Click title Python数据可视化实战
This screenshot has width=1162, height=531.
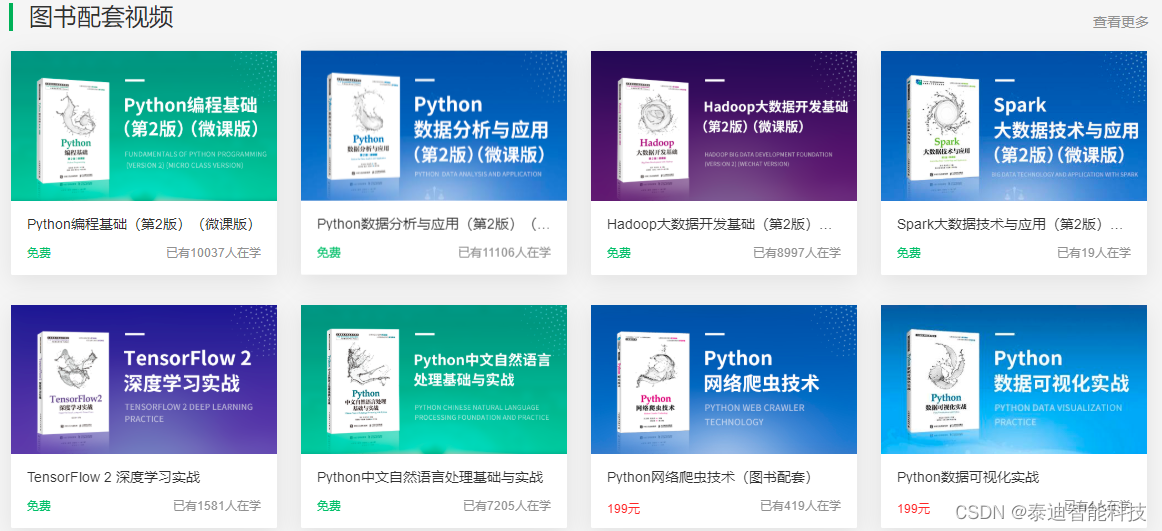pyautogui.click(x=968, y=478)
